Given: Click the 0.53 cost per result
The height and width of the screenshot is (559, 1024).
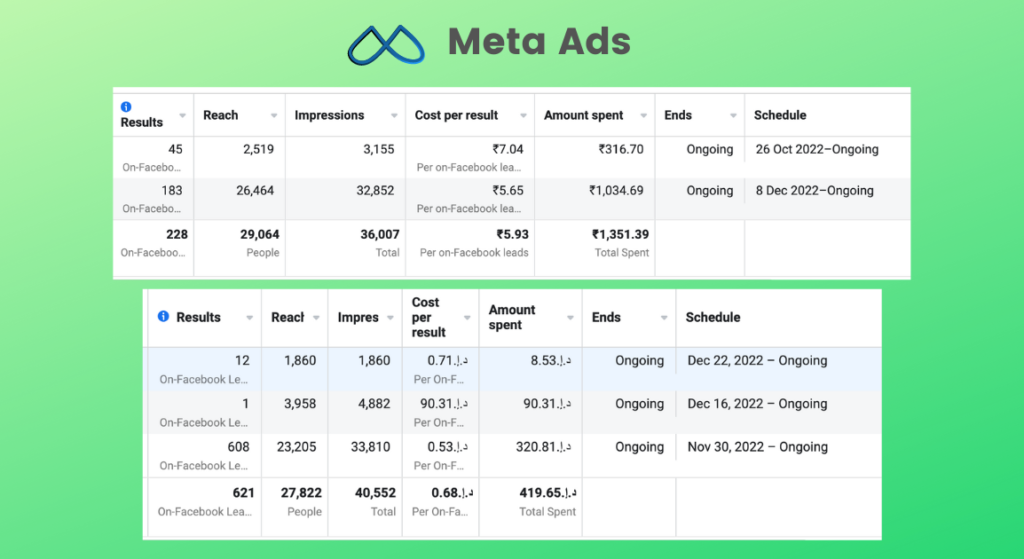Looking at the screenshot, I should pyautogui.click(x=447, y=447).
